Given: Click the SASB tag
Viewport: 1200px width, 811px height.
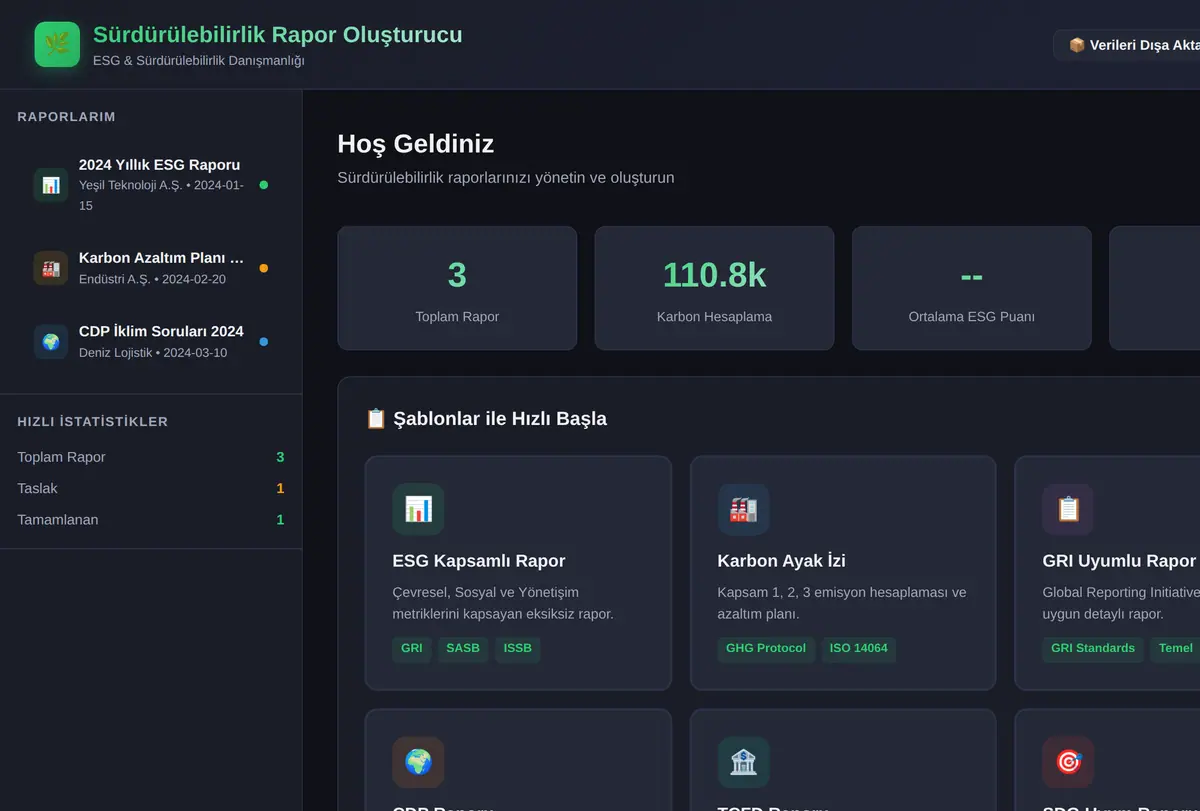Looking at the screenshot, I should [x=463, y=648].
